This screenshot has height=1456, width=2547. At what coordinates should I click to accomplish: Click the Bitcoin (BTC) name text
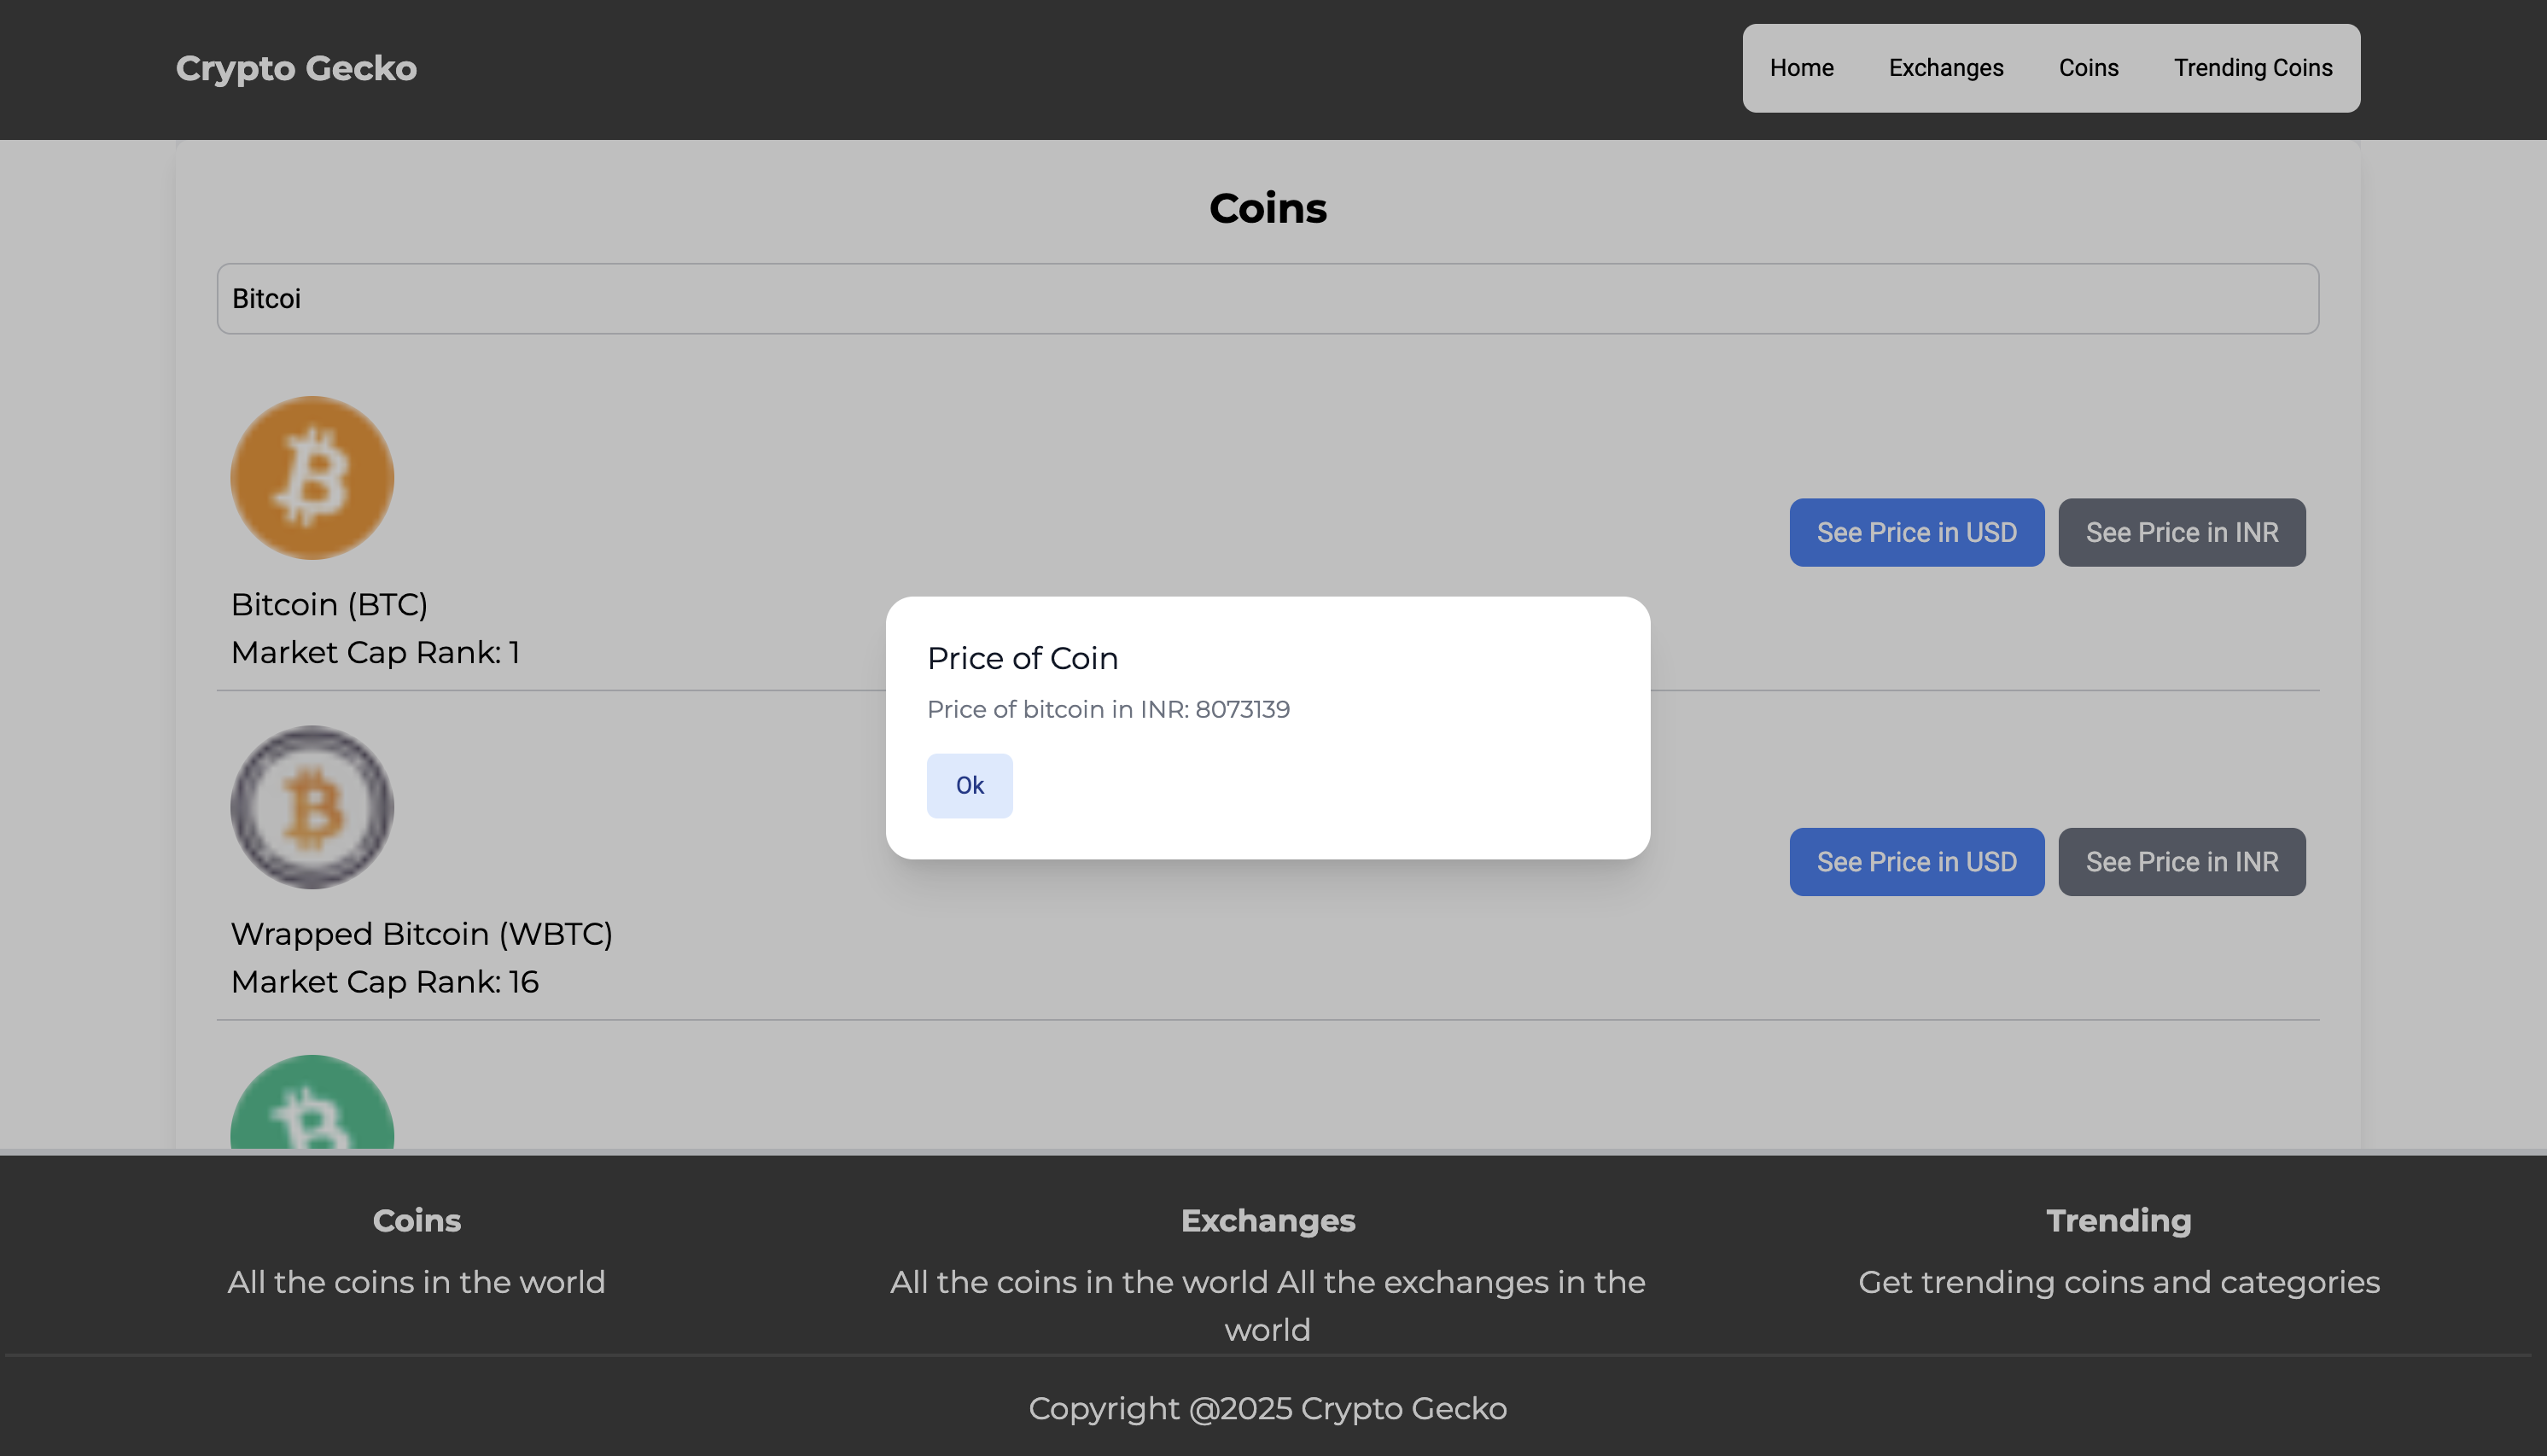click(329, 605)
